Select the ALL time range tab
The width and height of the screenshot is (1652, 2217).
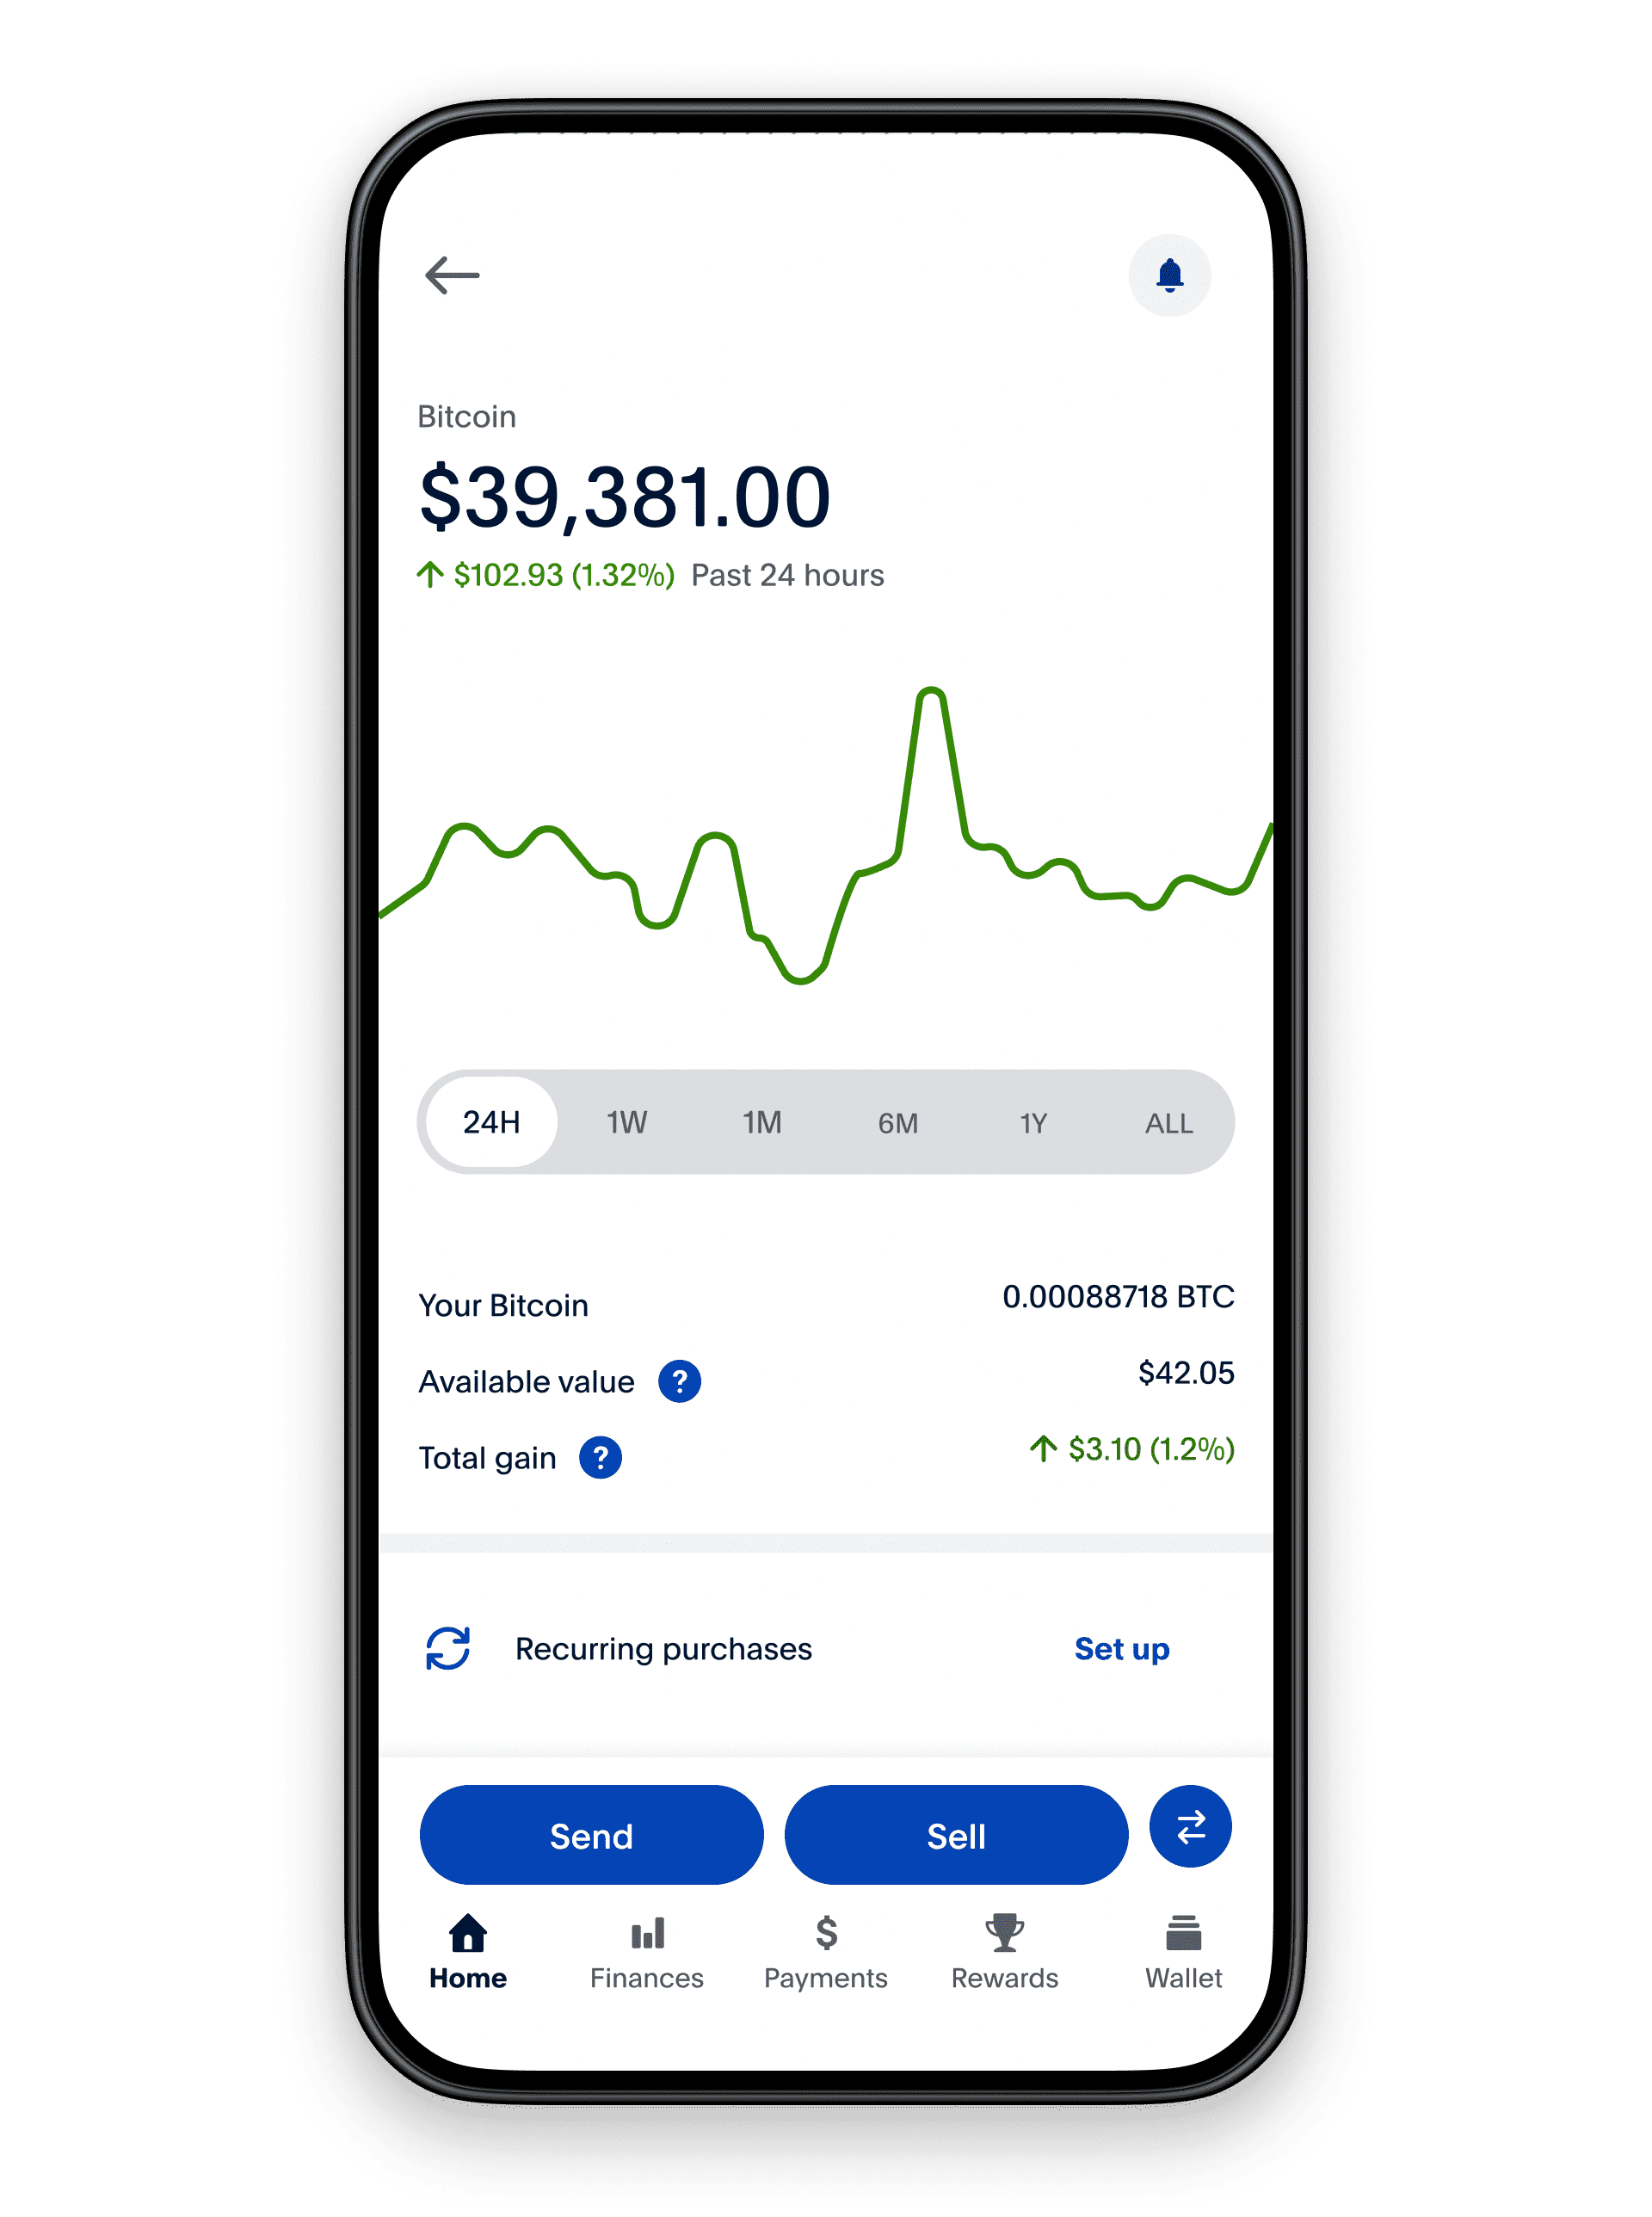1162,1125
